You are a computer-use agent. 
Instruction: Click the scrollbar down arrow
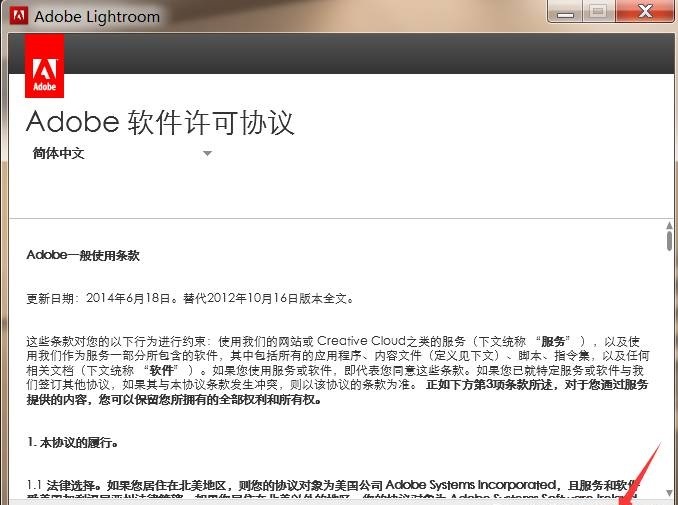[669, 493]
